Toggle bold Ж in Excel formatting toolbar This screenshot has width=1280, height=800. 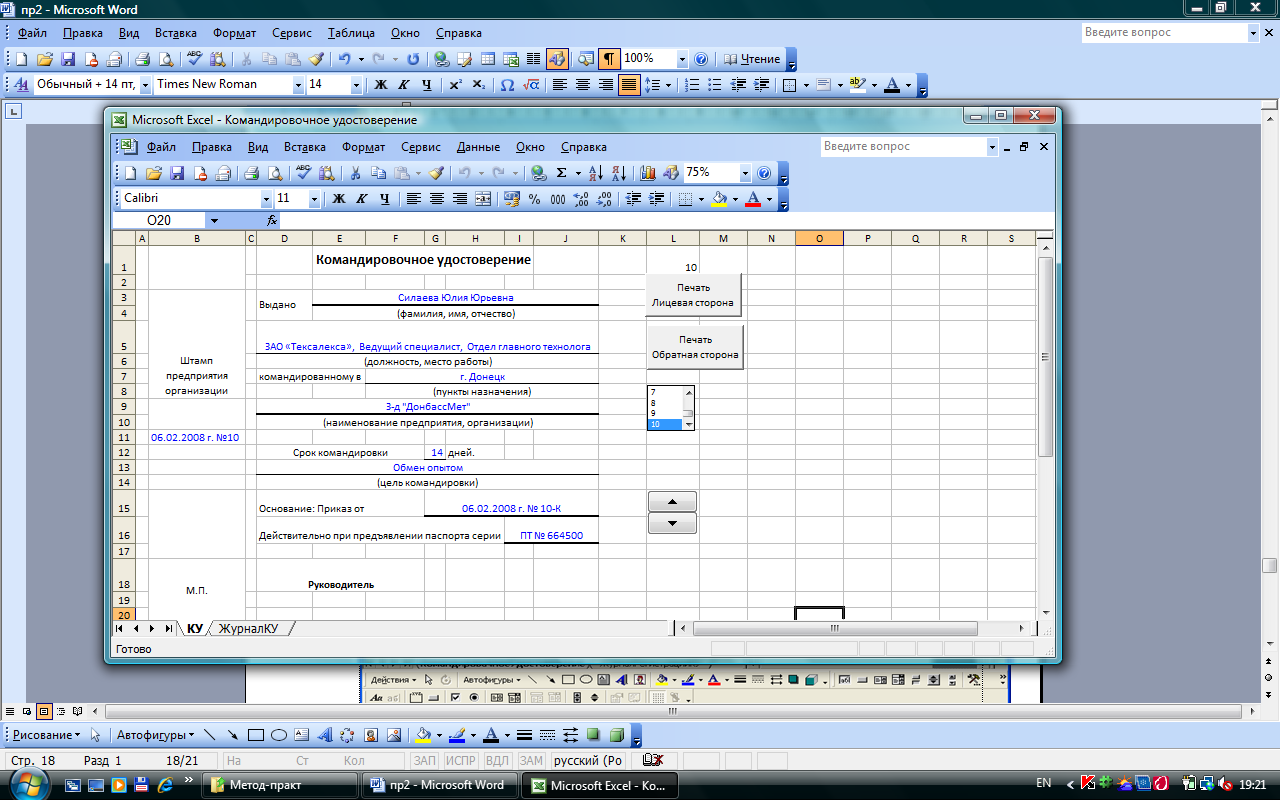tap(338, 199)
